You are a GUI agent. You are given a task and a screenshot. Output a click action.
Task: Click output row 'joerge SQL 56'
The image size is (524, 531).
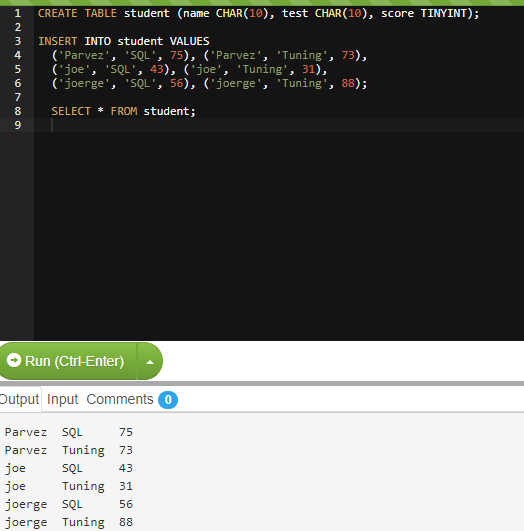(69, 504)
